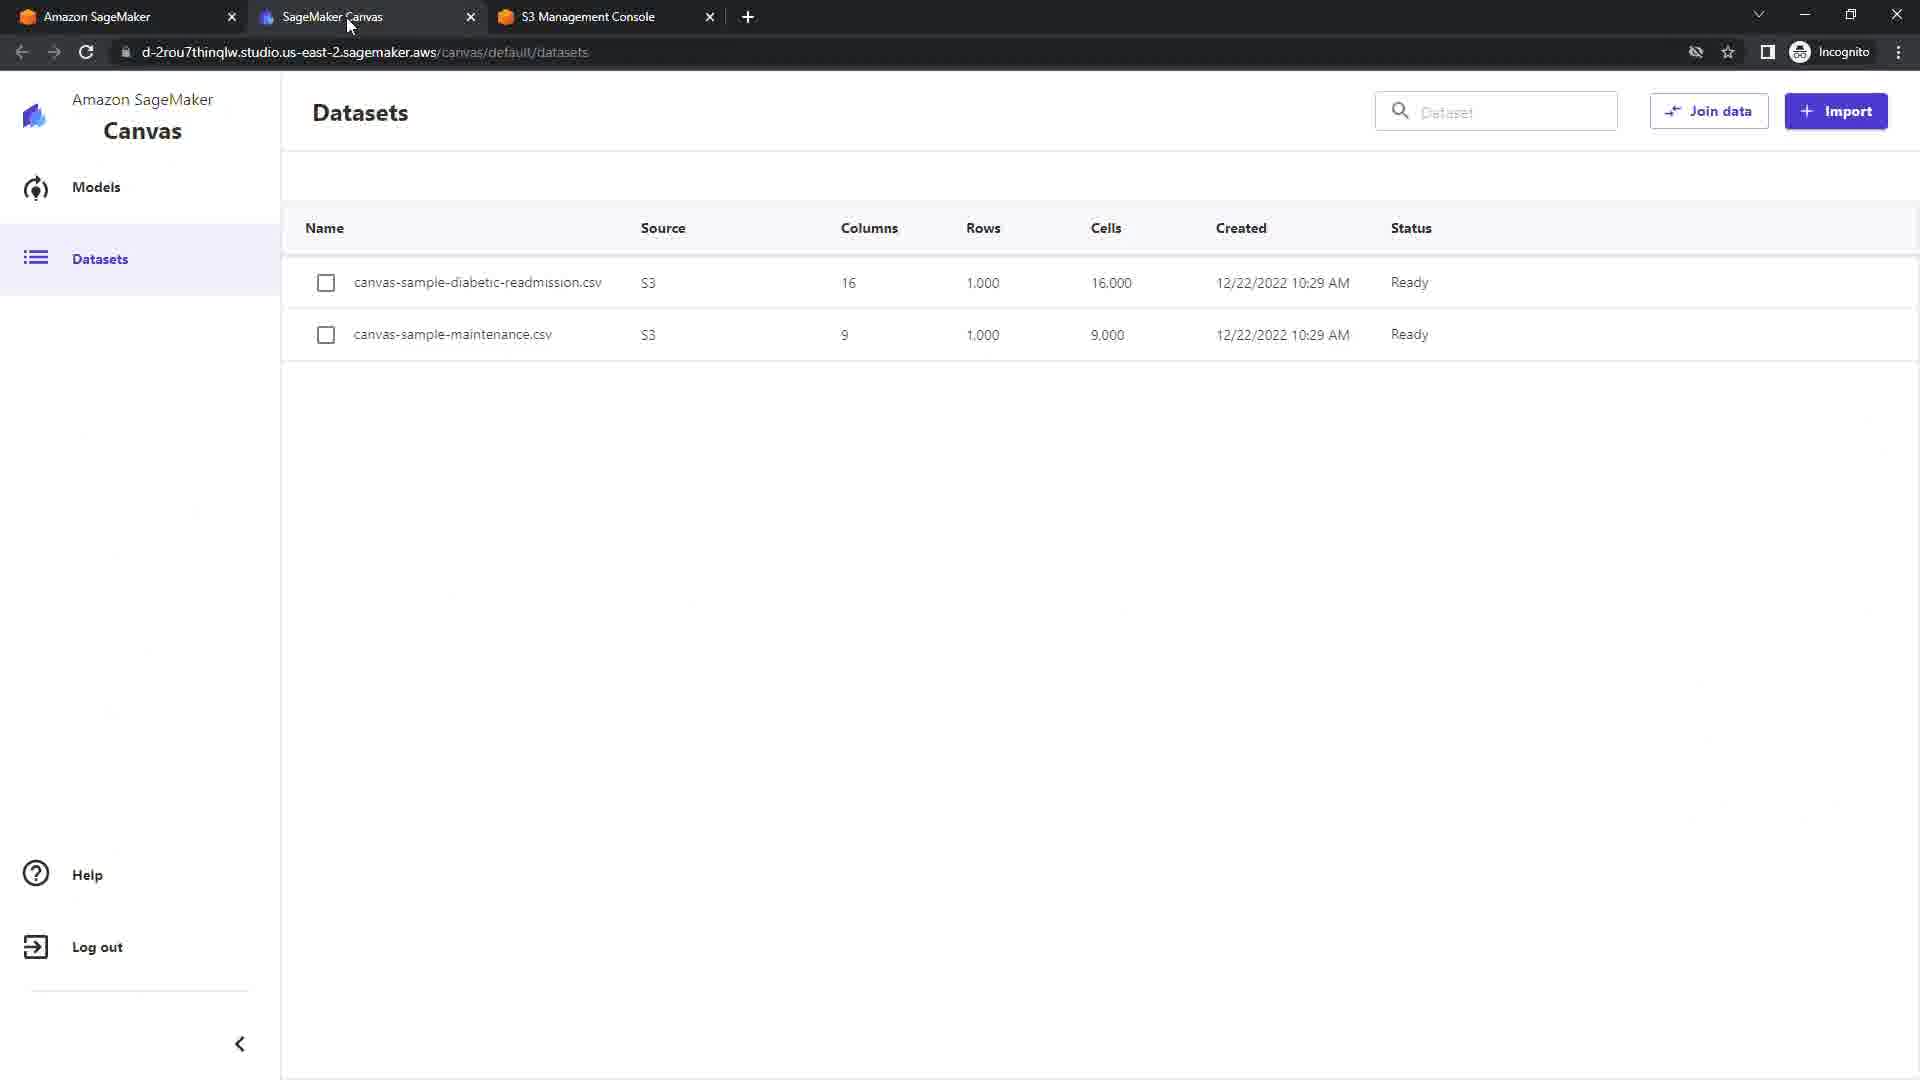Open Chrome three-dot menu
Viewport: 1920px width, 1080px height.
click(x=1898, y=52)
